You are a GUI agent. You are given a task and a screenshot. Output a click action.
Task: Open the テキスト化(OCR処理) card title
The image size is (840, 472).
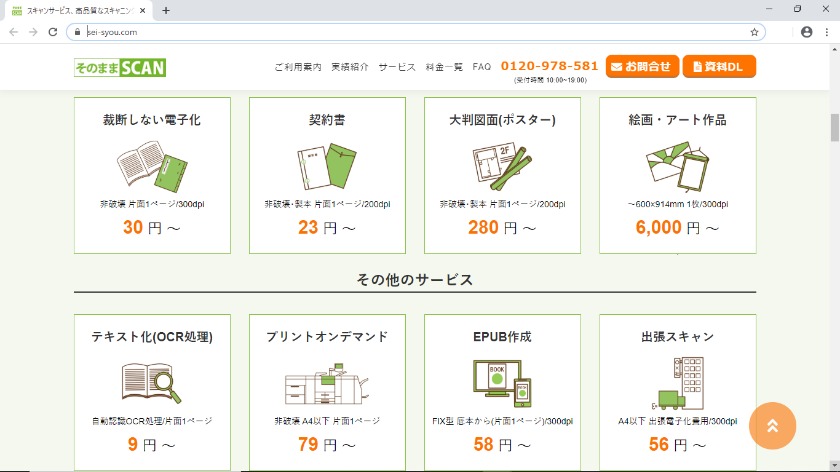point(152,336)
